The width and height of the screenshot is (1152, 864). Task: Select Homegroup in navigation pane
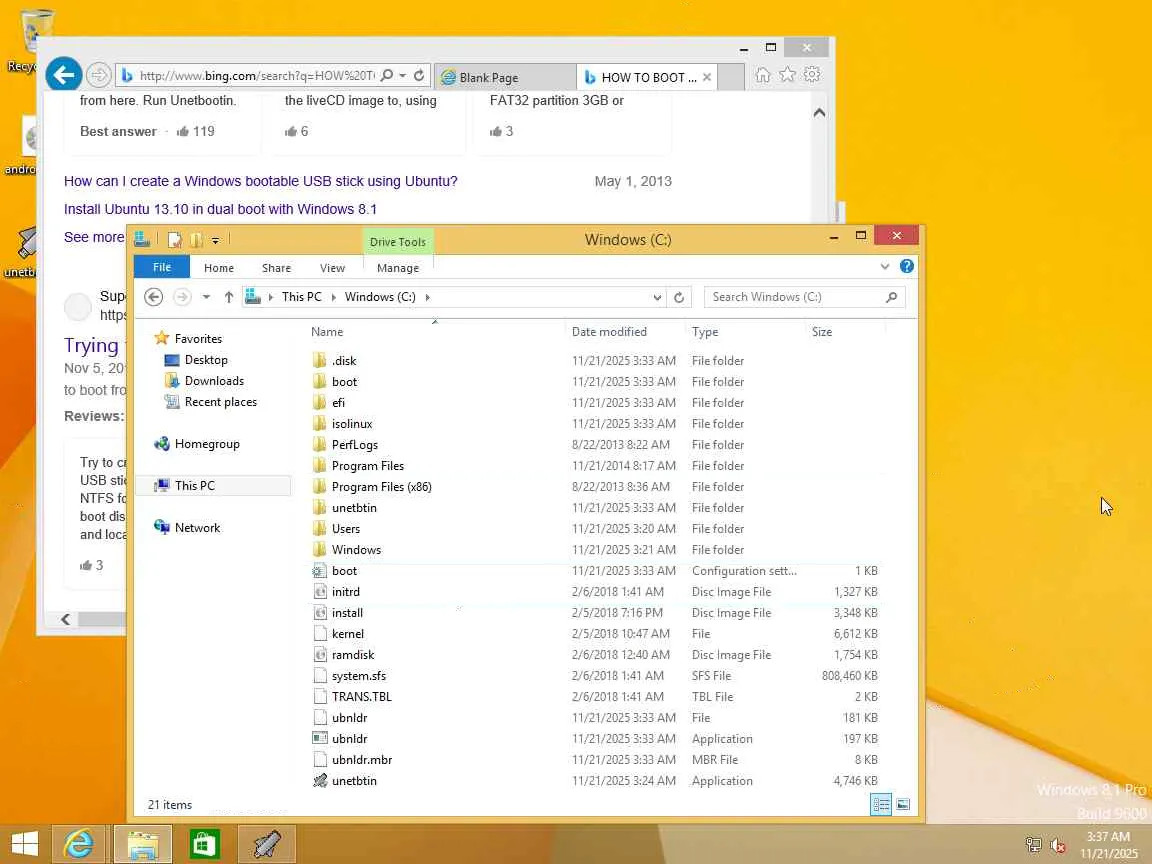coord(206,444)
